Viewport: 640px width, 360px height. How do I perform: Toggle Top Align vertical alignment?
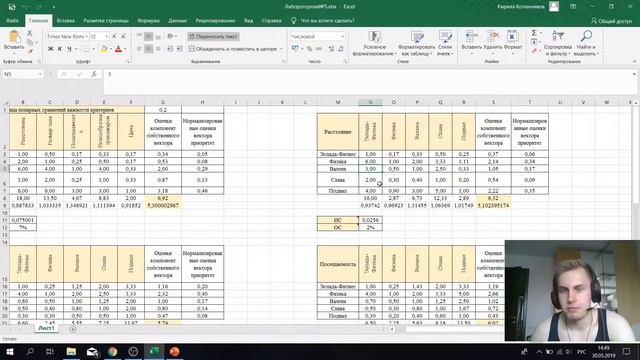click(139, 36)
